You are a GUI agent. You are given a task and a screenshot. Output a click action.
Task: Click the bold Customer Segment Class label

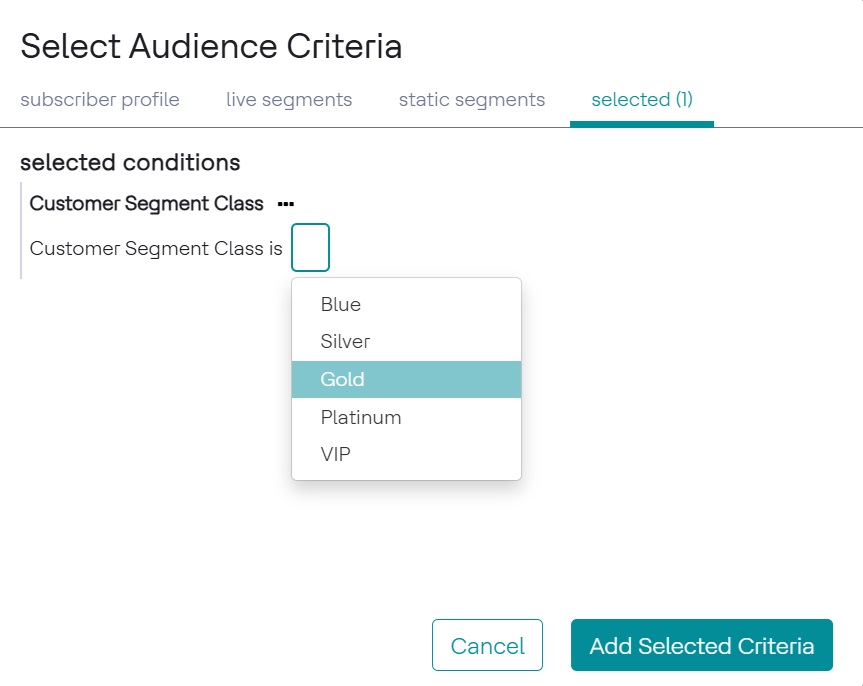(146, 204)
